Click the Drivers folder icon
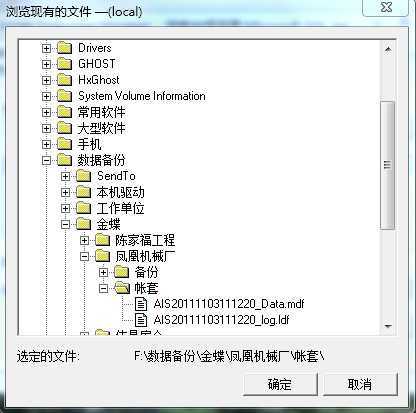The width and height of the screenshot is (416, 413). [64, 48]
